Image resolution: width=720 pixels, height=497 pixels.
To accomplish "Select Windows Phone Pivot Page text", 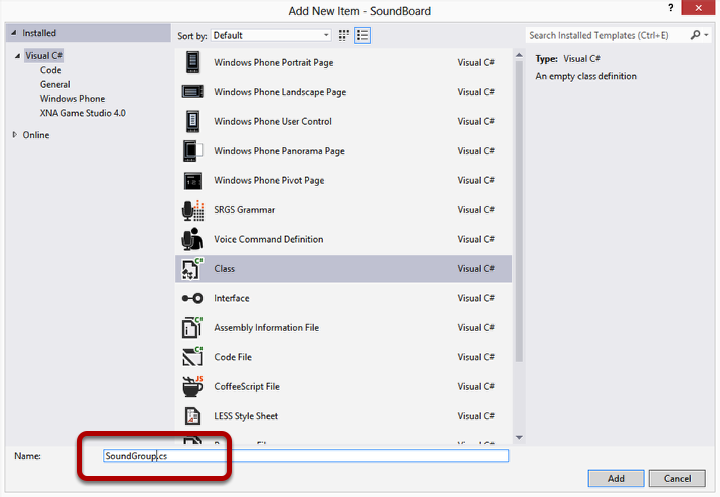I will pyautogui.click(x=269, y=180).
